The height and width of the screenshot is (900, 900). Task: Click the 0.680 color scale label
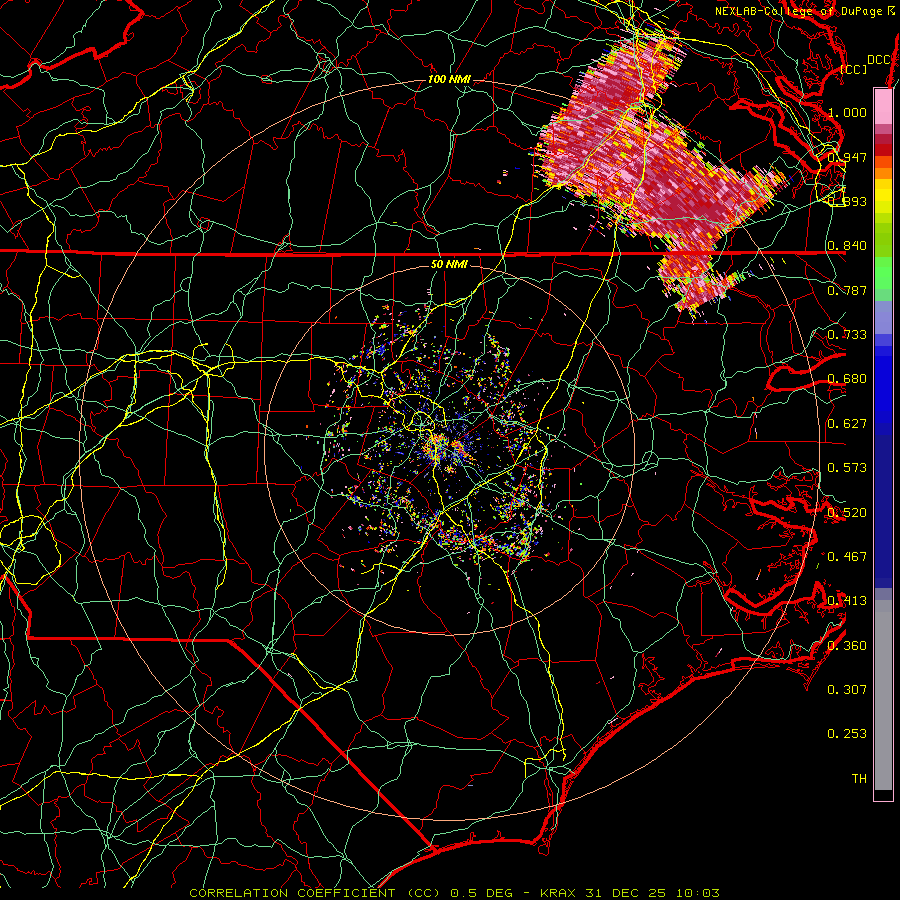[x=847, y=379]
